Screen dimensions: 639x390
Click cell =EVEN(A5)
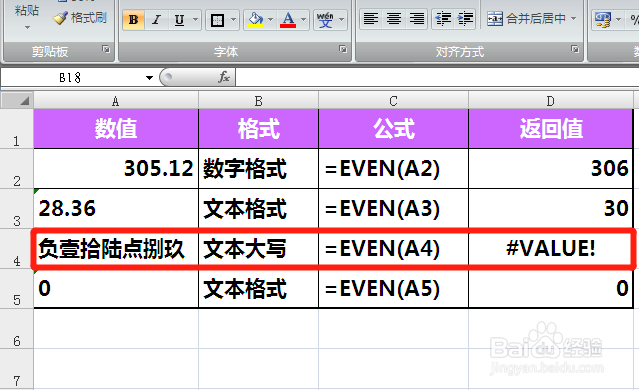click(393, 288)
